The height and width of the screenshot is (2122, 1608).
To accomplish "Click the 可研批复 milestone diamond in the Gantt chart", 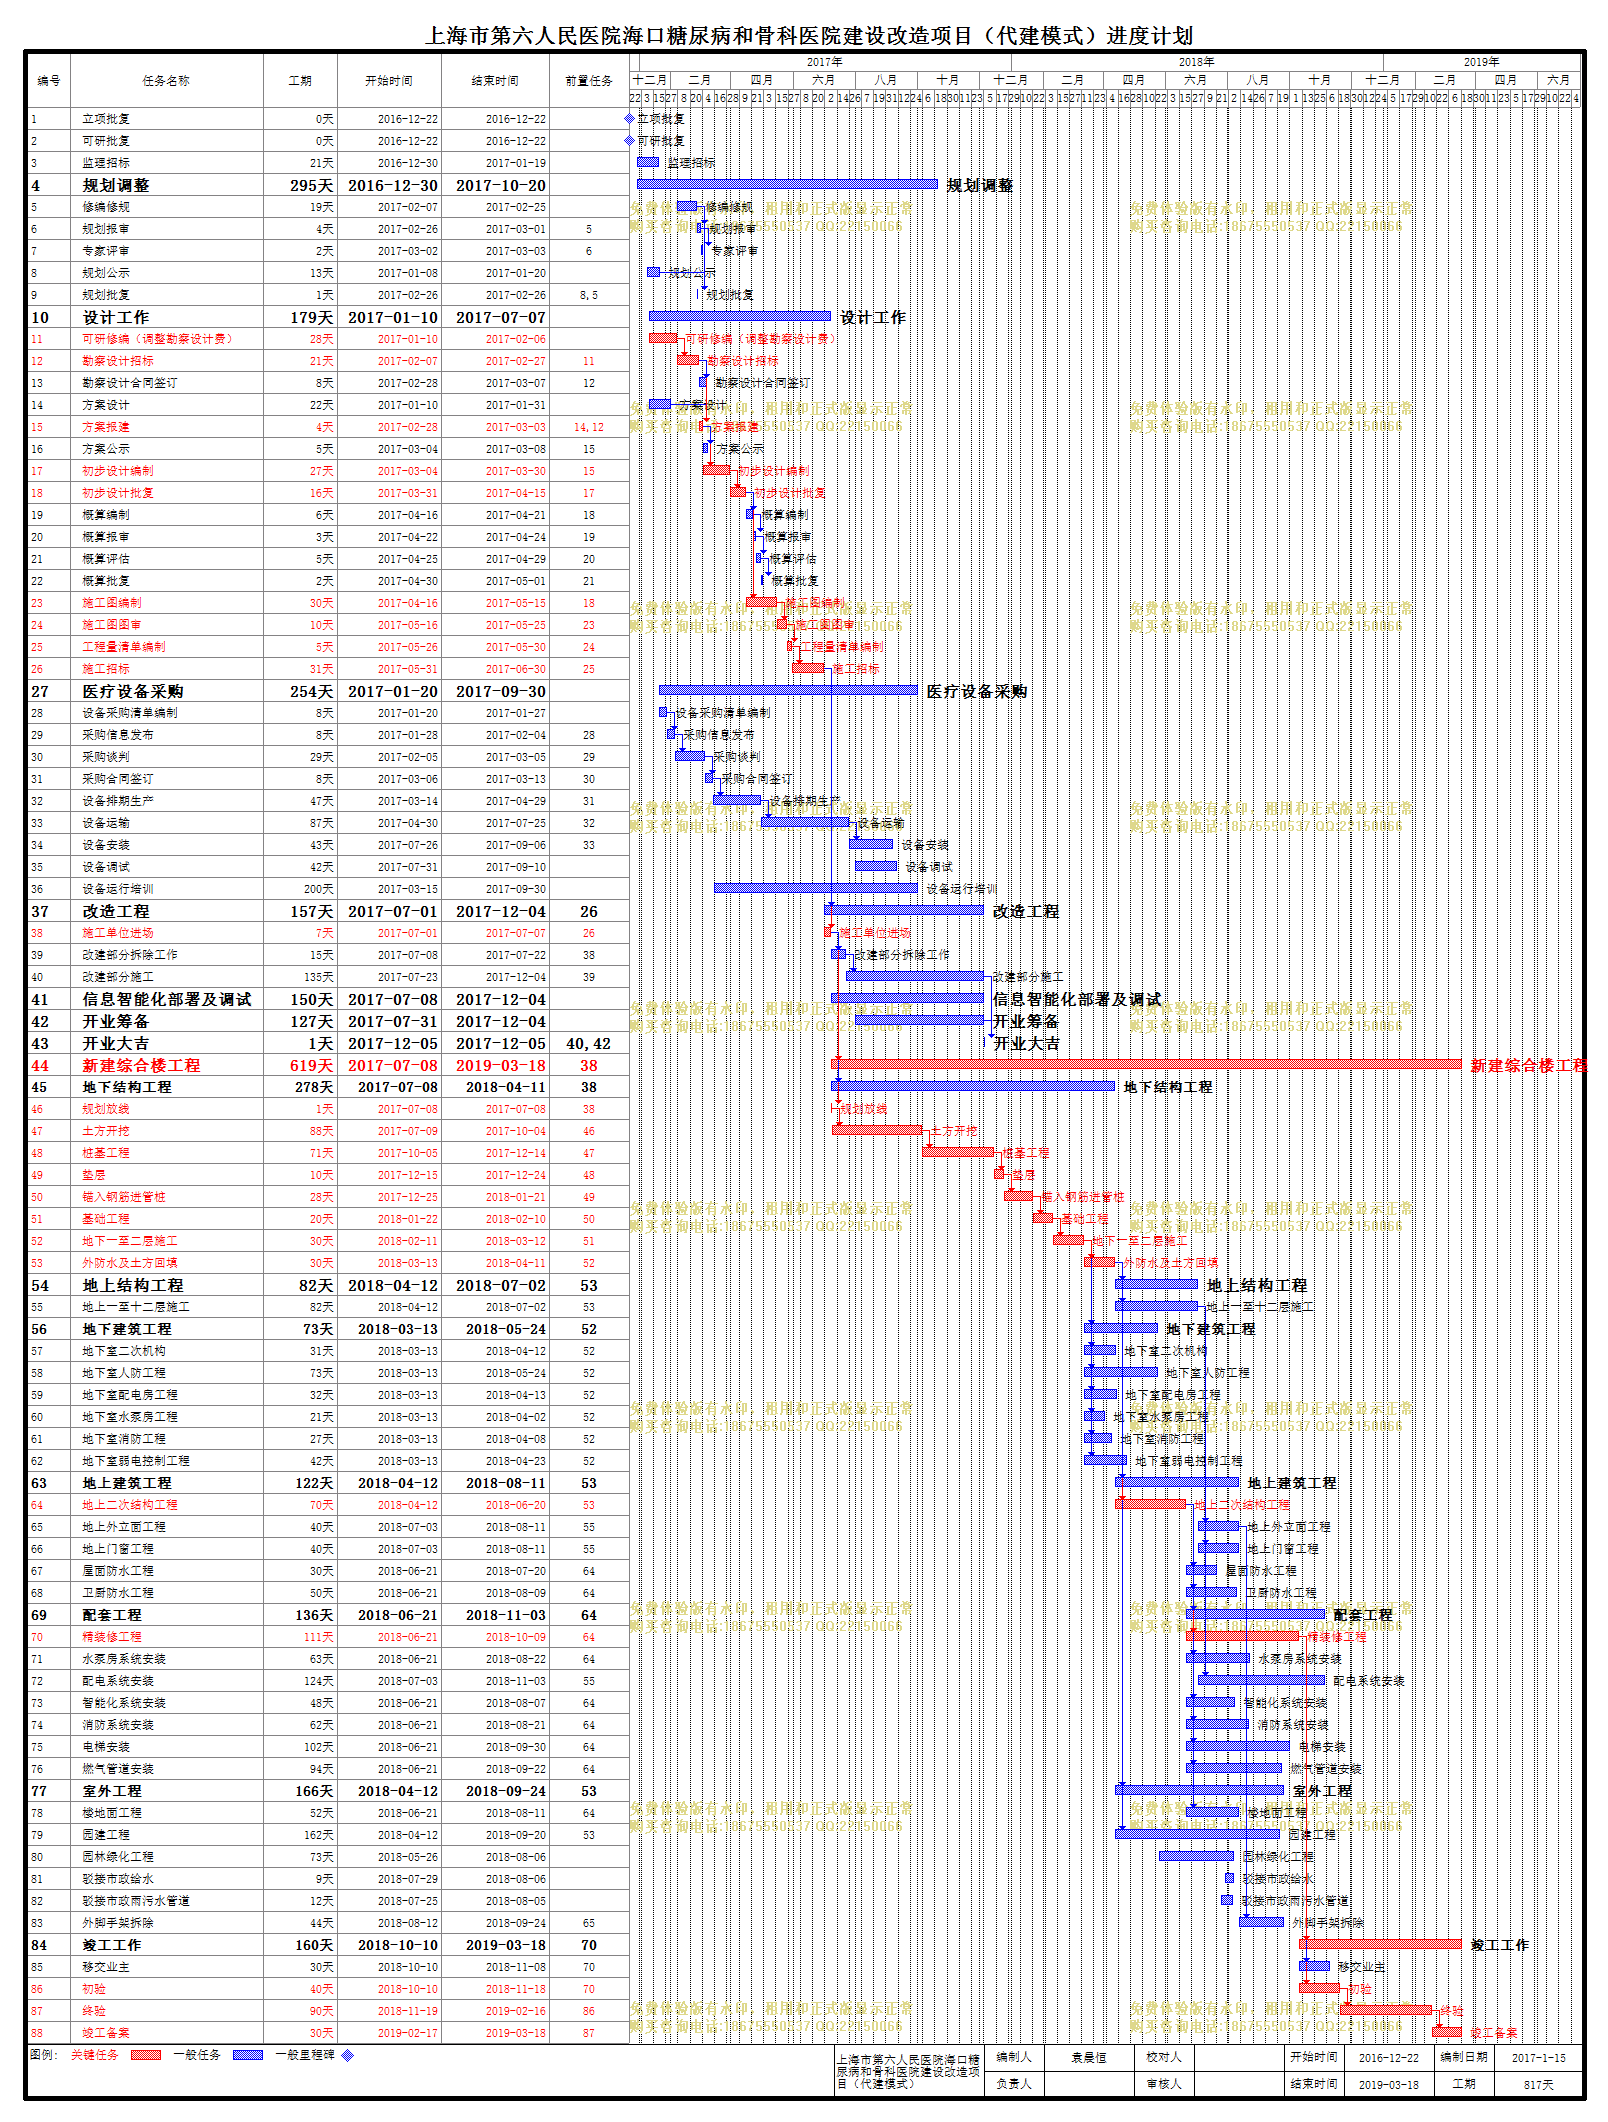I will pos(630,141).
